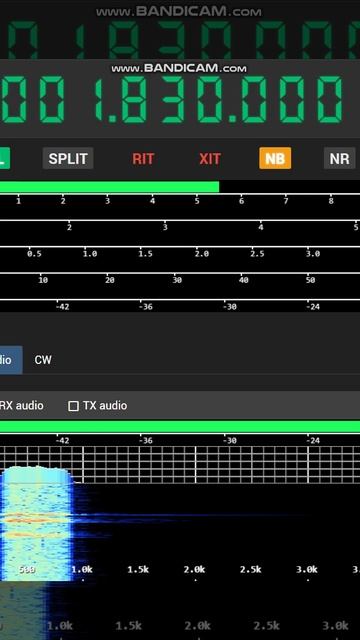This screenshot has width=360, height=640.
Task: Toggle NR noise reduction
Action: [x=340, y=158]
